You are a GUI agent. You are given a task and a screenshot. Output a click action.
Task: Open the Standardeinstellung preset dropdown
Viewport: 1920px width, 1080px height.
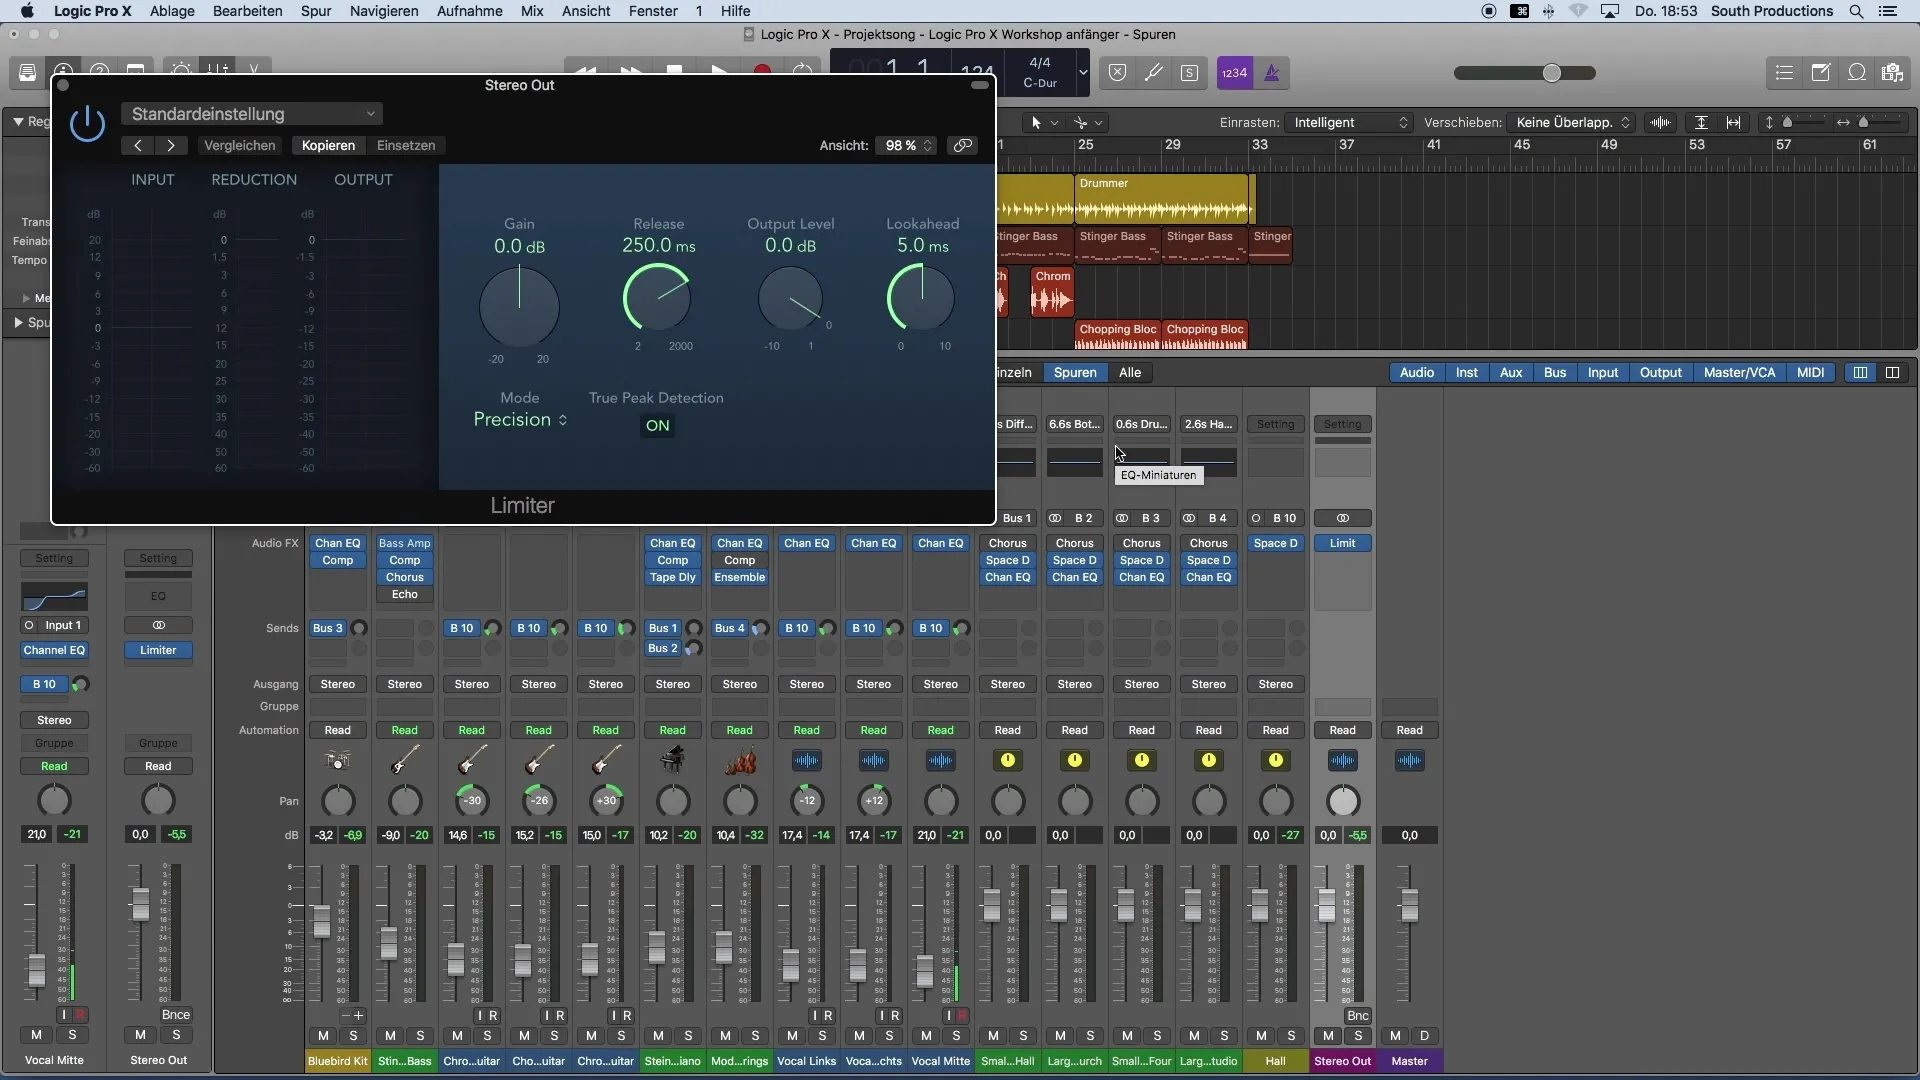tap(253, 113)
